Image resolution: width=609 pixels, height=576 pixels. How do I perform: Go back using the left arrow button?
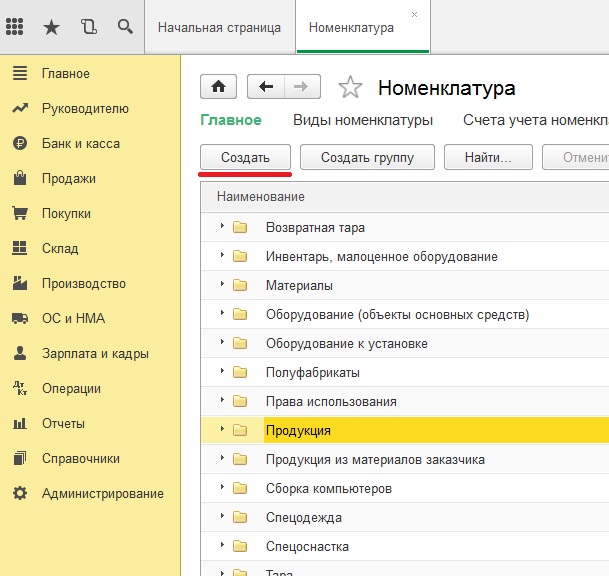(x=266, y=87)
